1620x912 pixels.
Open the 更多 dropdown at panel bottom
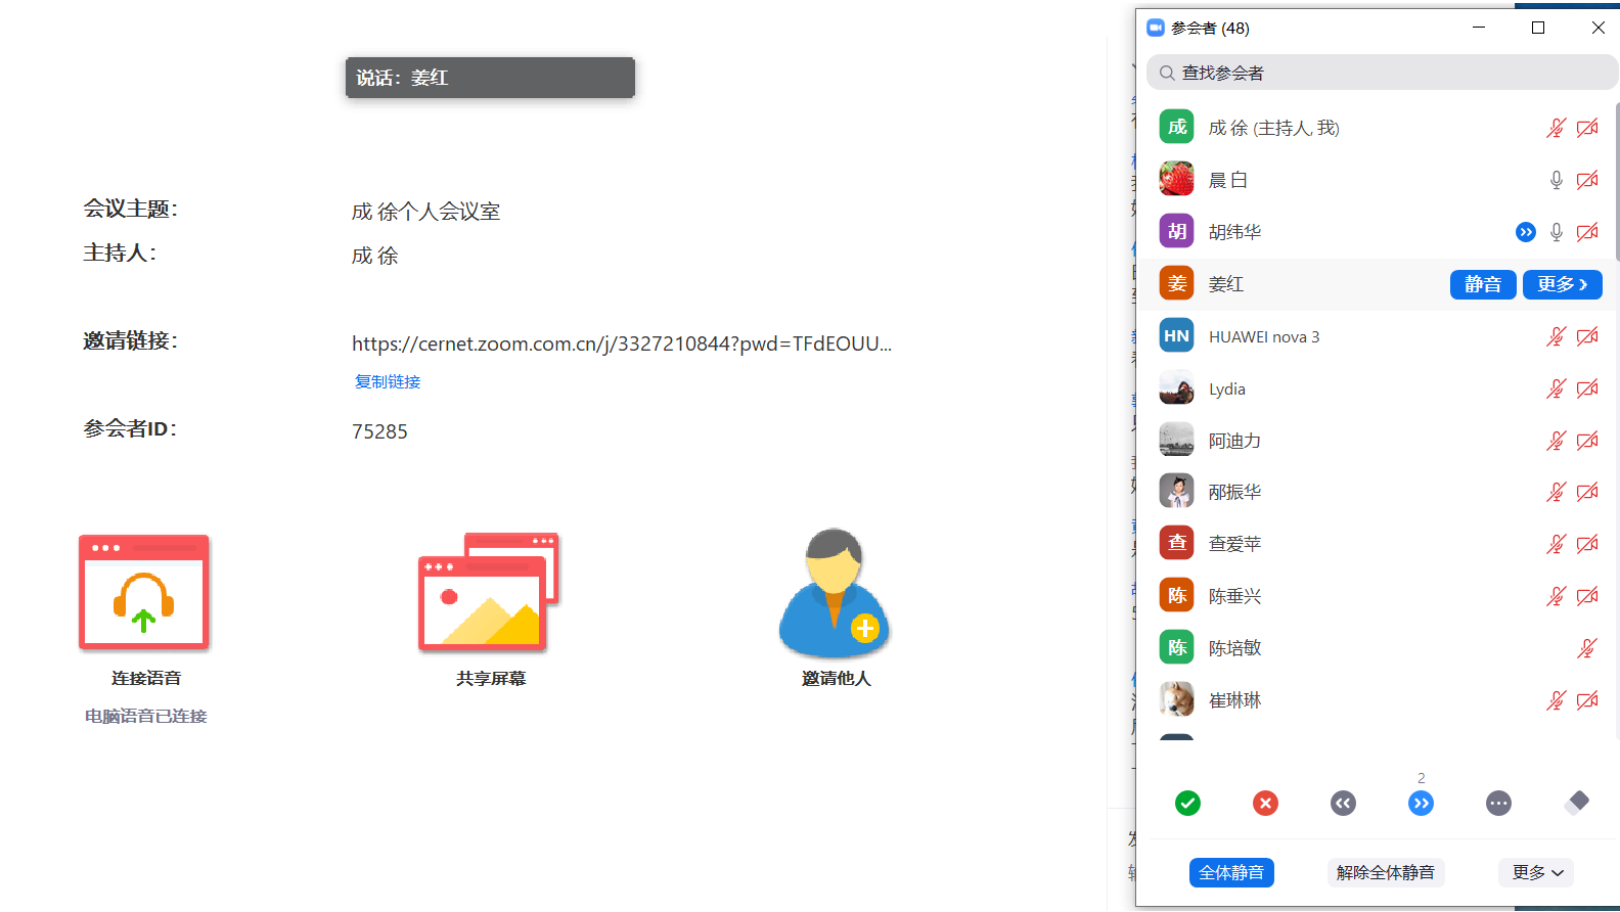1535,872
